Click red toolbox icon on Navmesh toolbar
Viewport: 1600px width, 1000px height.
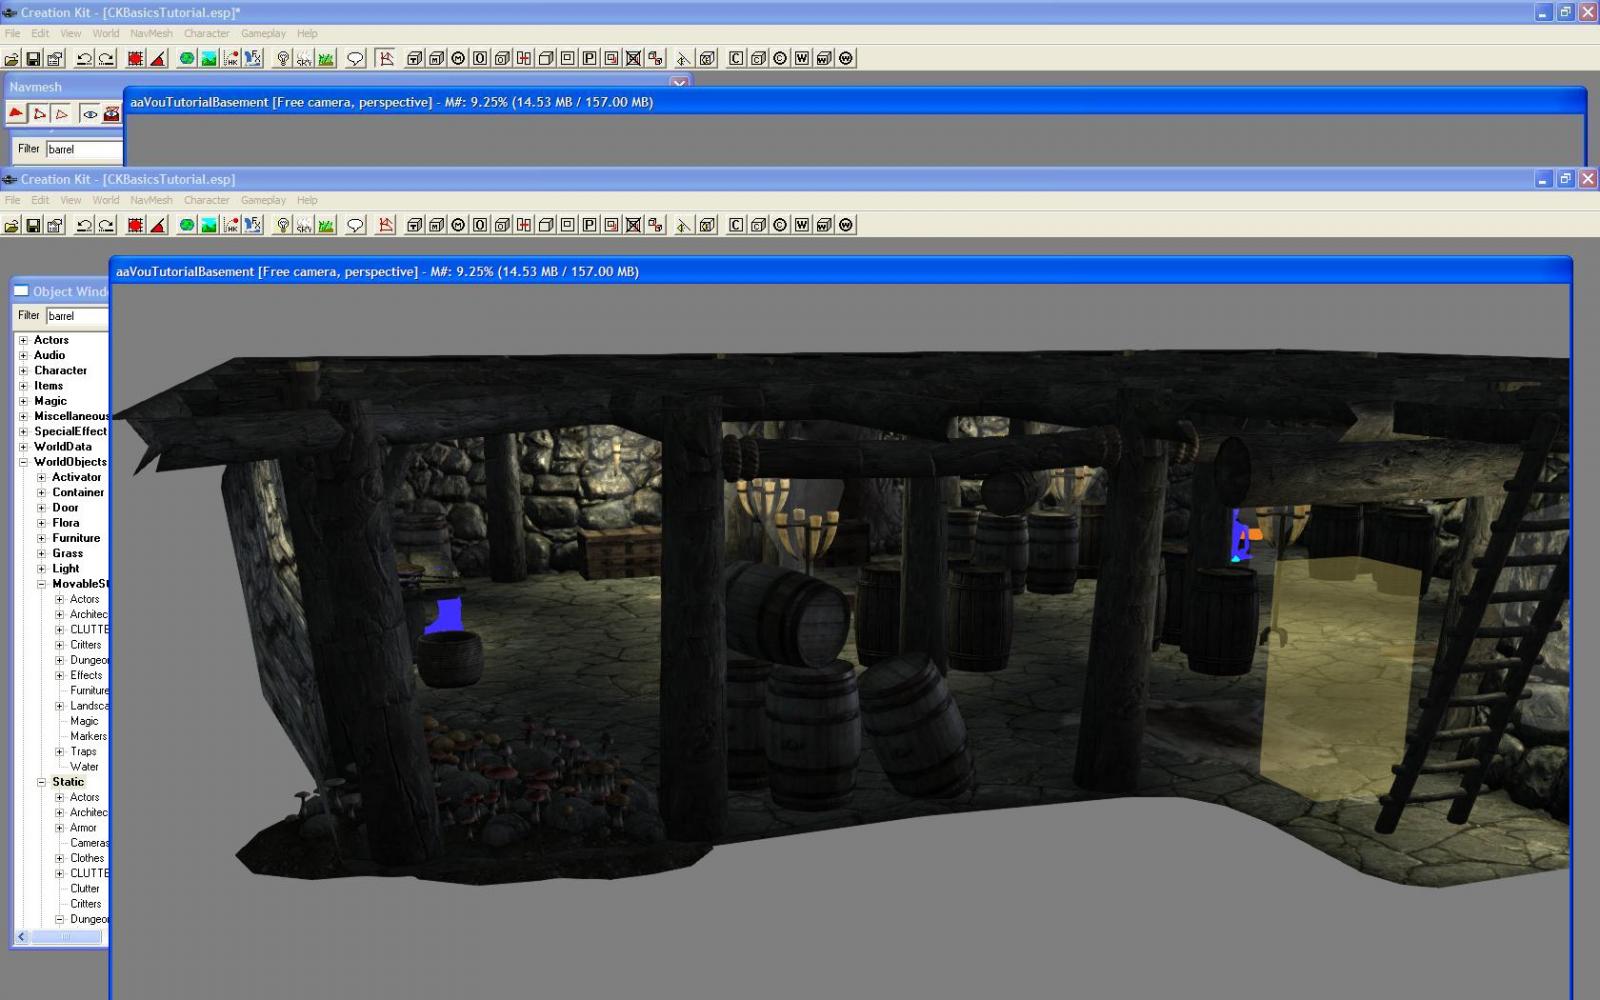click(112, 114)
